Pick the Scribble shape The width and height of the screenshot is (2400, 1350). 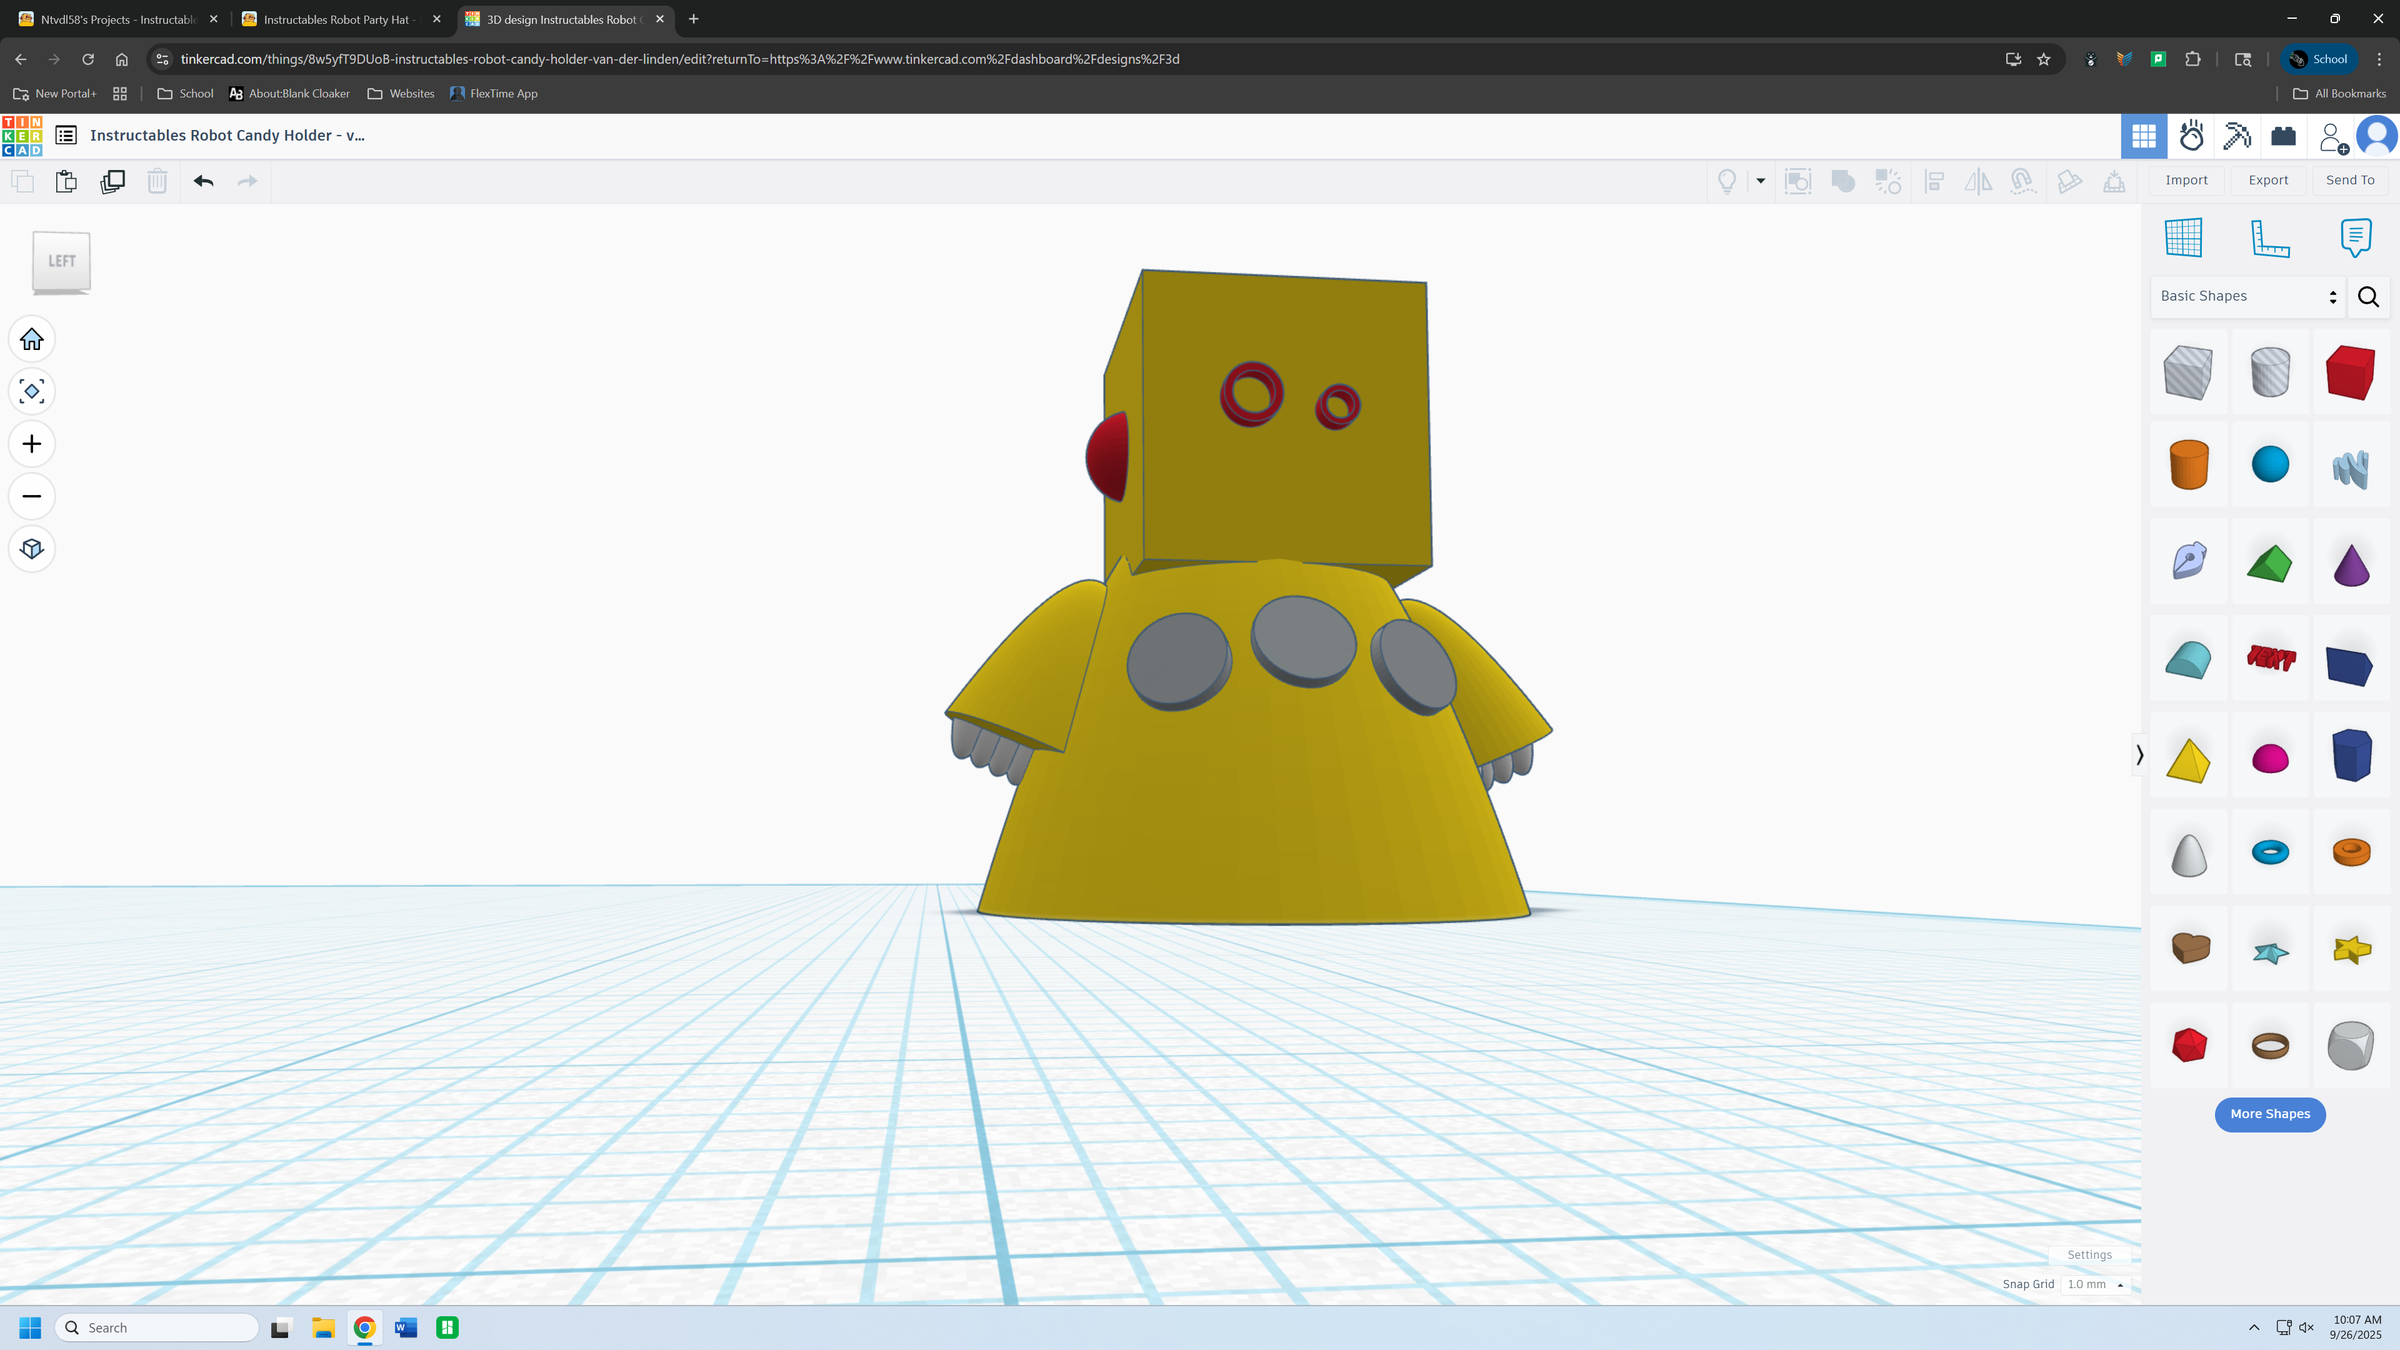click(2351, 468)
